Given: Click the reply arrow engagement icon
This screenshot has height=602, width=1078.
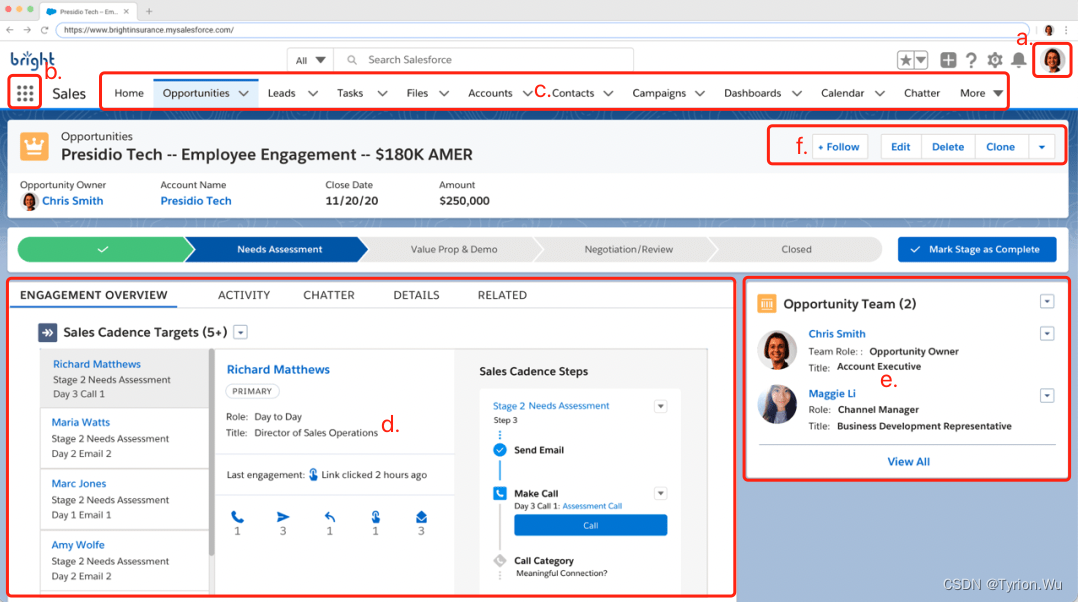Looking at the screenshot, I should [x=329, y=517].
